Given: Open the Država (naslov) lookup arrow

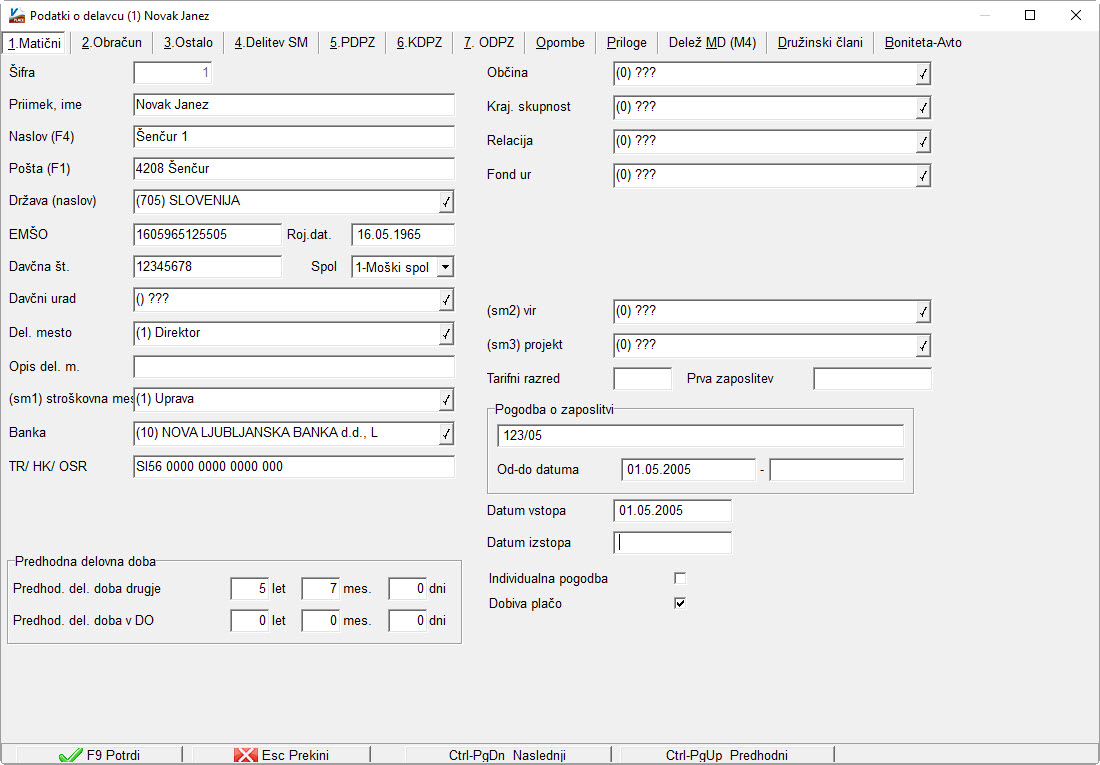Looking at the screenshot, I should (446, 202).
